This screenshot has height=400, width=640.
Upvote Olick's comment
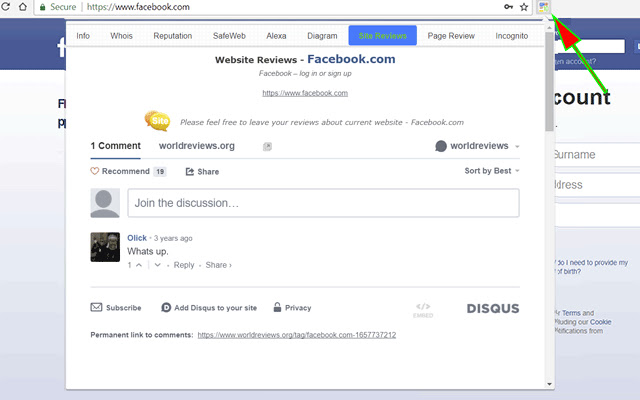click(x=139, y=265)
